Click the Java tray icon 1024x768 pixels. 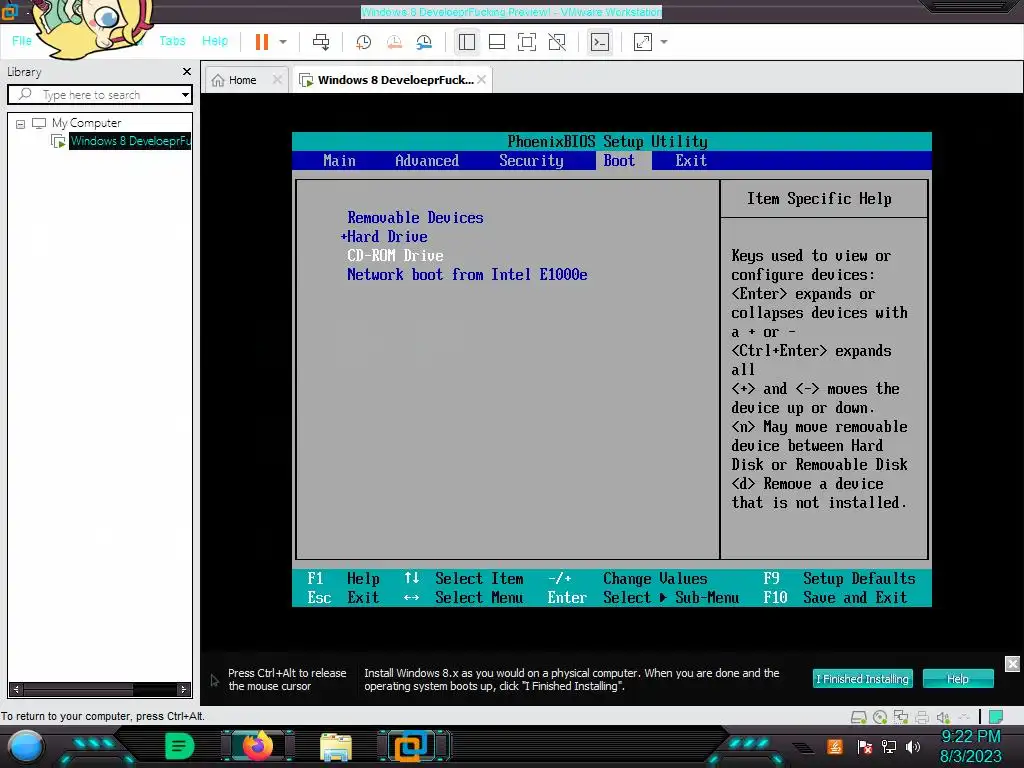[x=834, y=746]
